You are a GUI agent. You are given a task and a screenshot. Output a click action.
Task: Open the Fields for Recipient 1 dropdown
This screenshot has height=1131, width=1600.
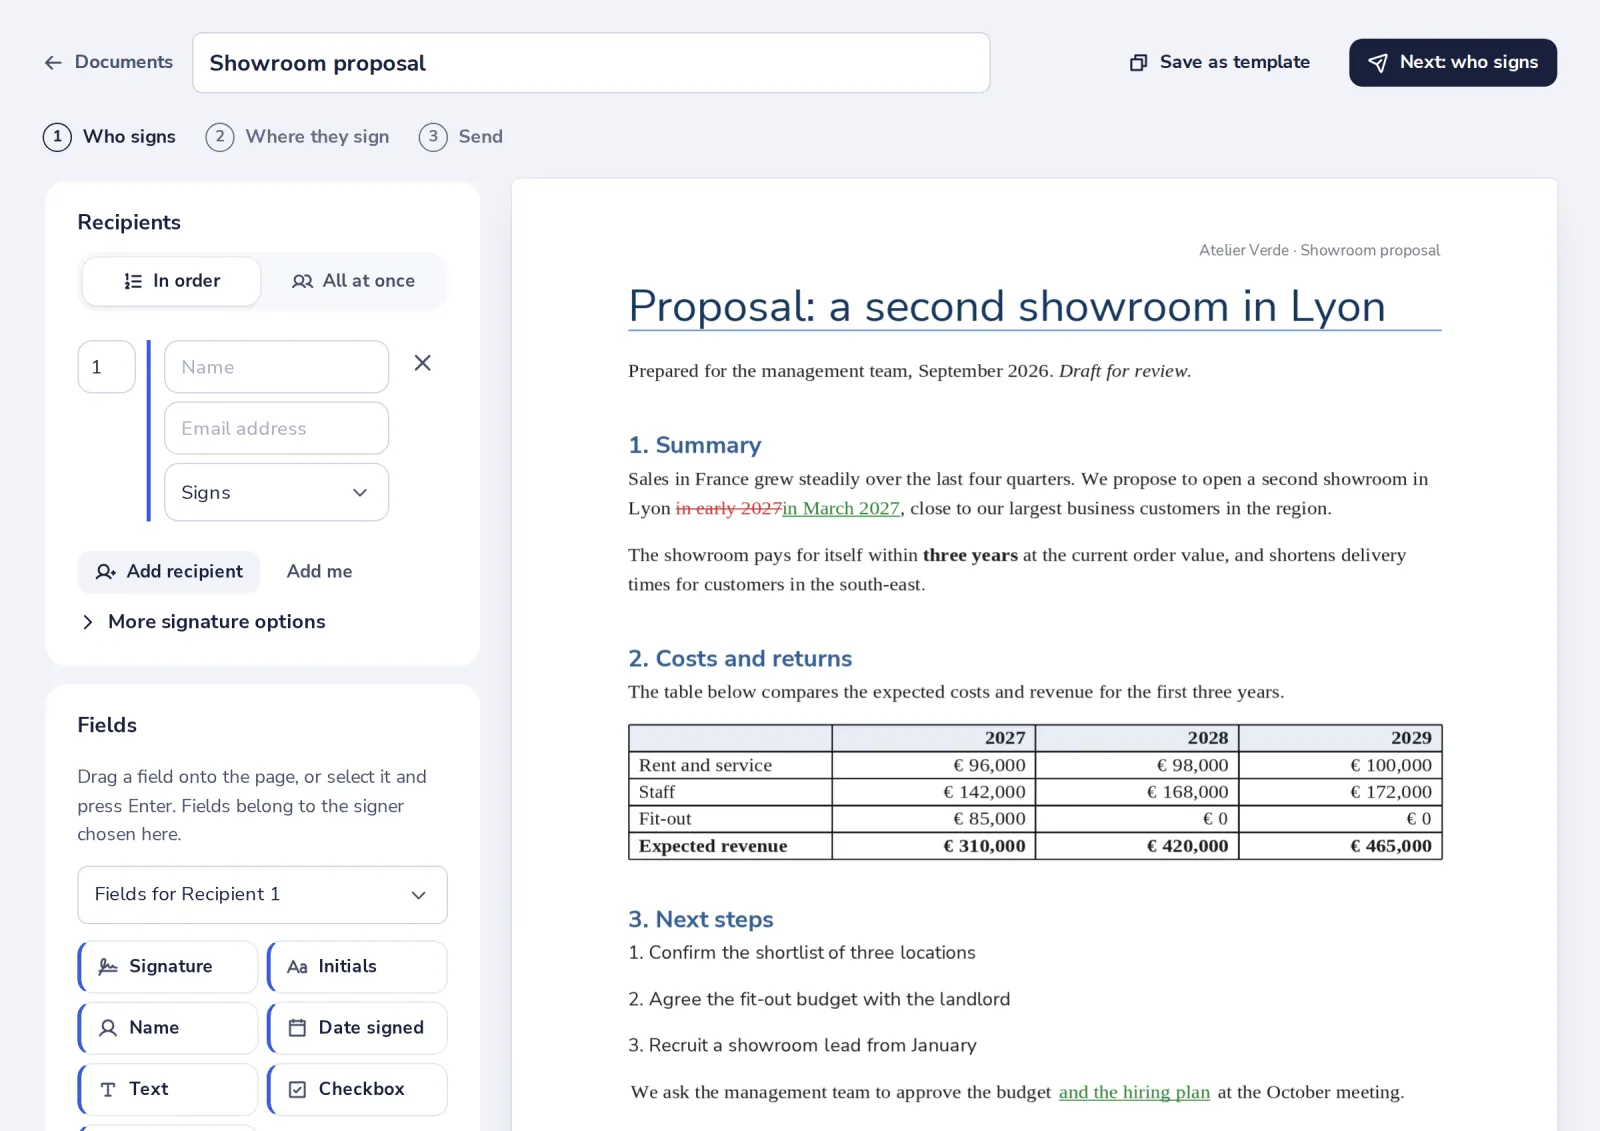[x=262, y=894]
